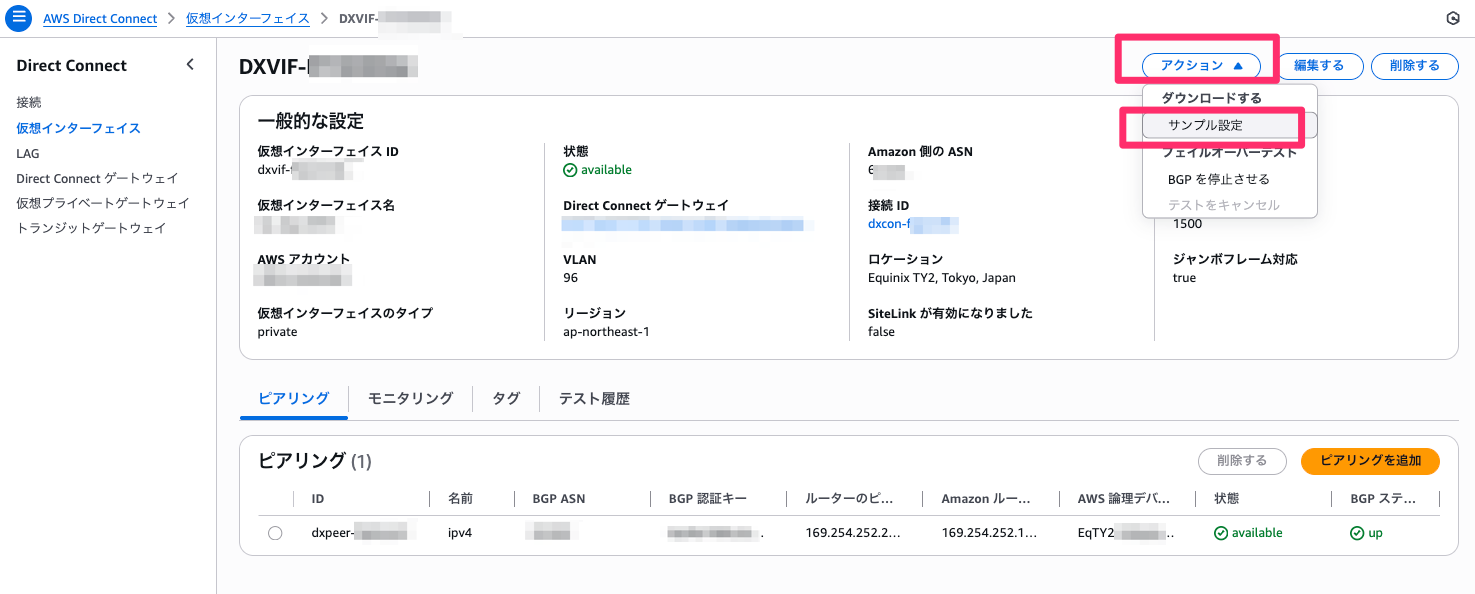Open the dxcon 接続 ID link
The height and width of the screenshot is (594, 1475).
point(913,224)
